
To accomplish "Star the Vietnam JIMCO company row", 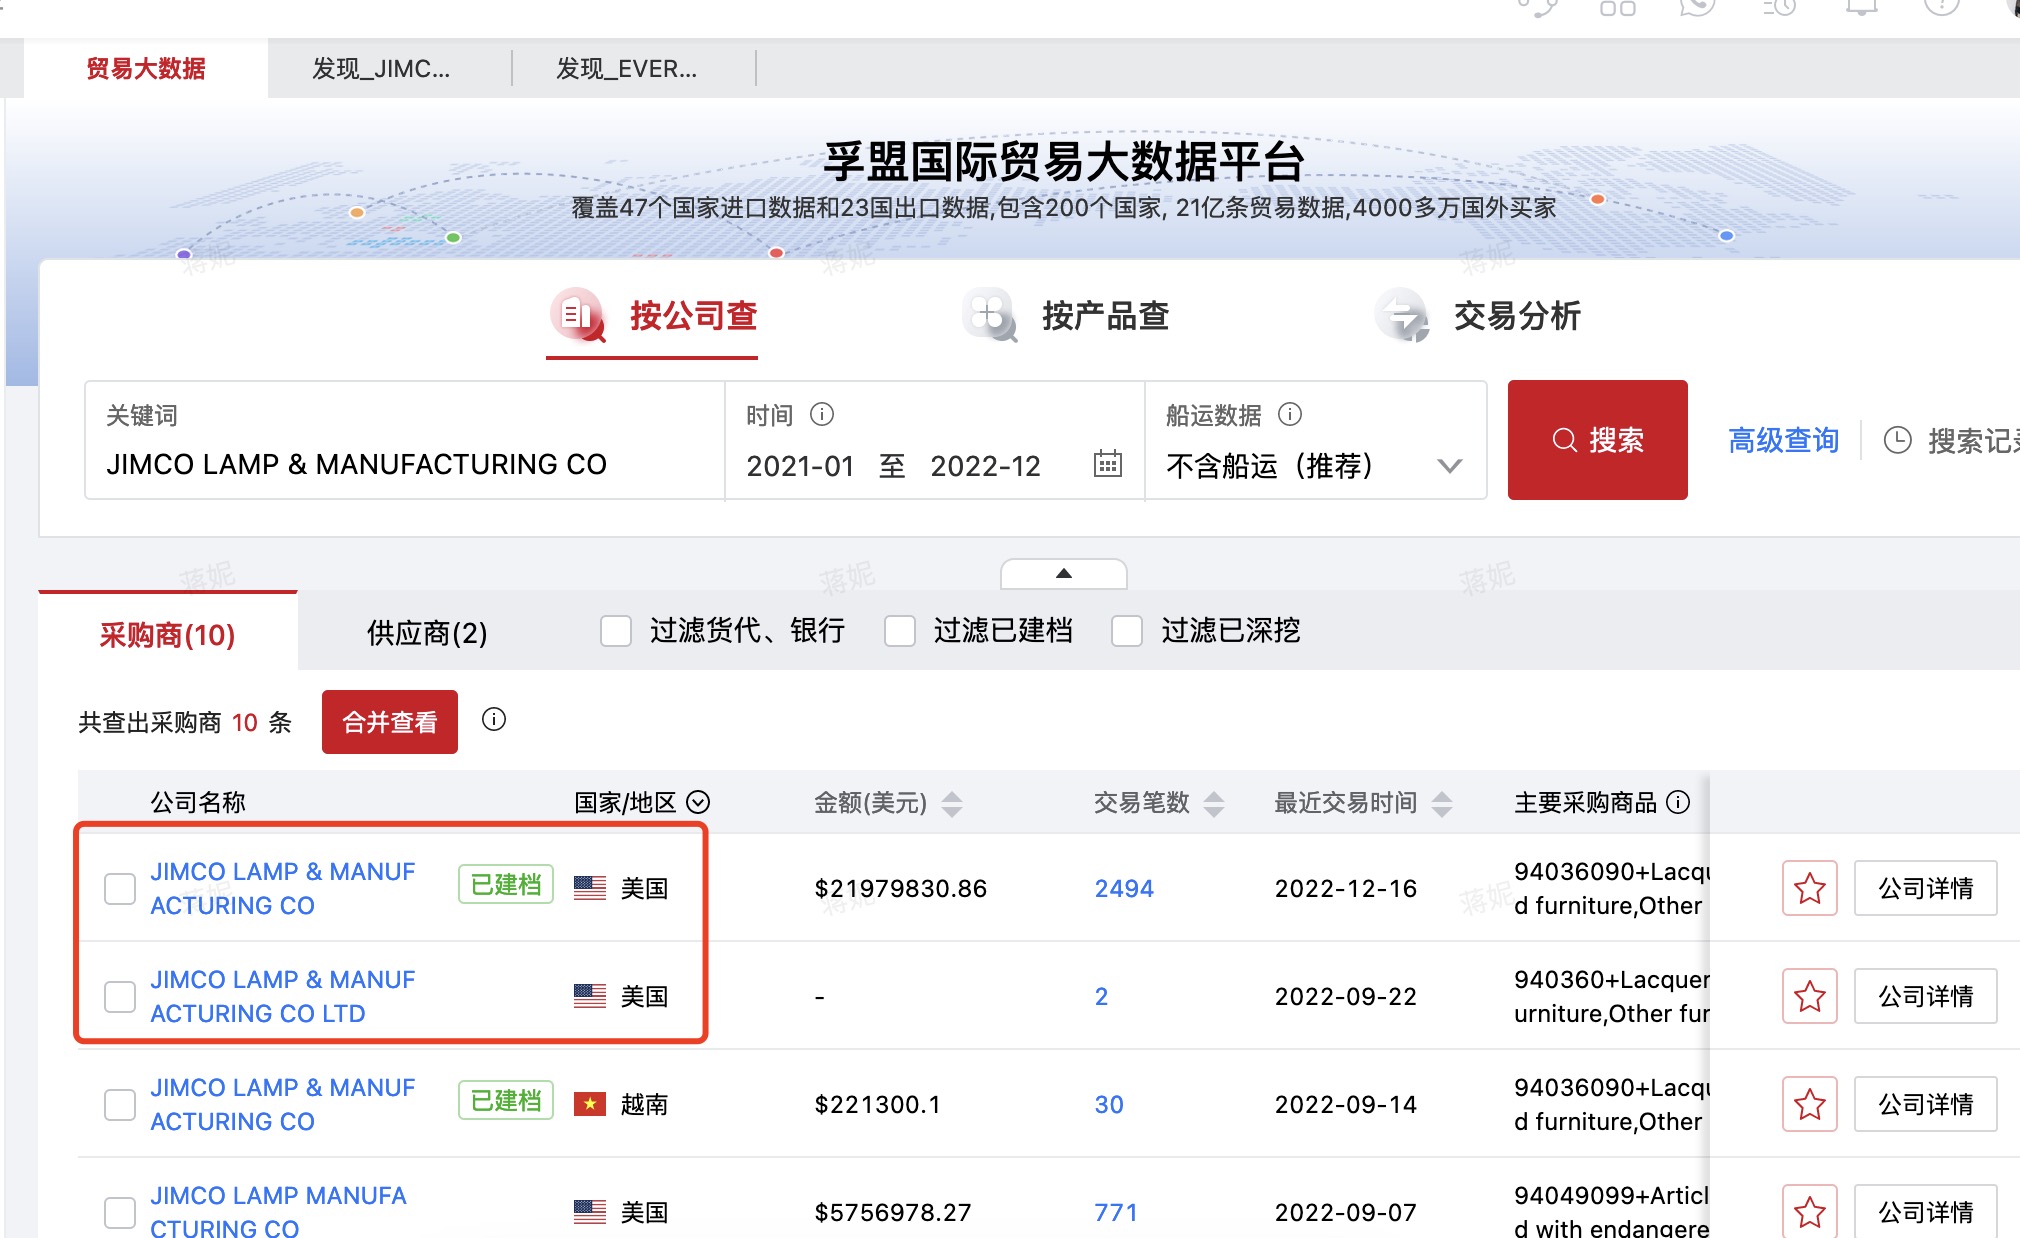I will pyautogui.click(x=1809, y=1104).
